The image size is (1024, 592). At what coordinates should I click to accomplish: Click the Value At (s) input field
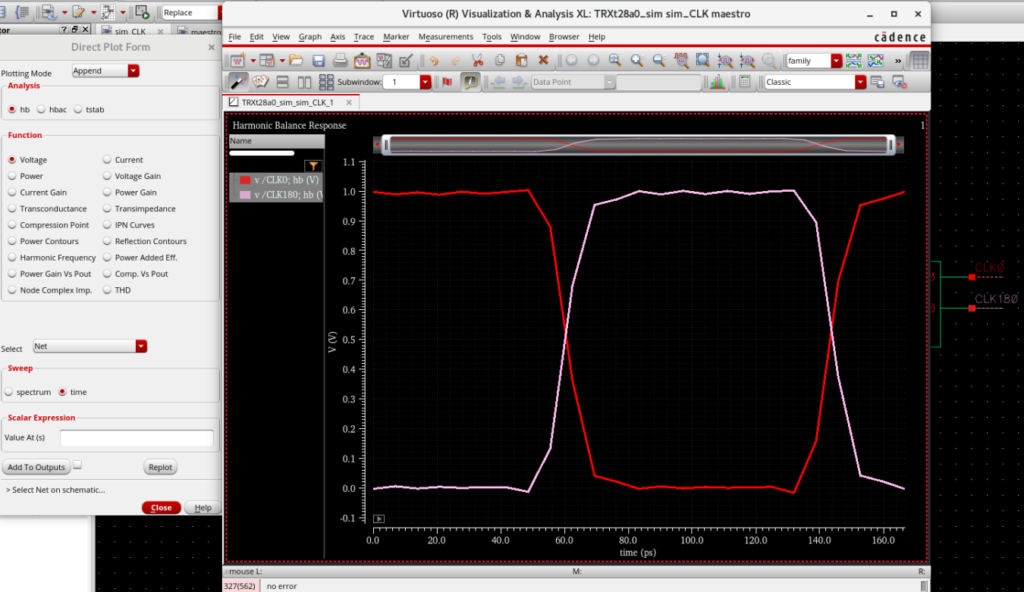[136, 438]
